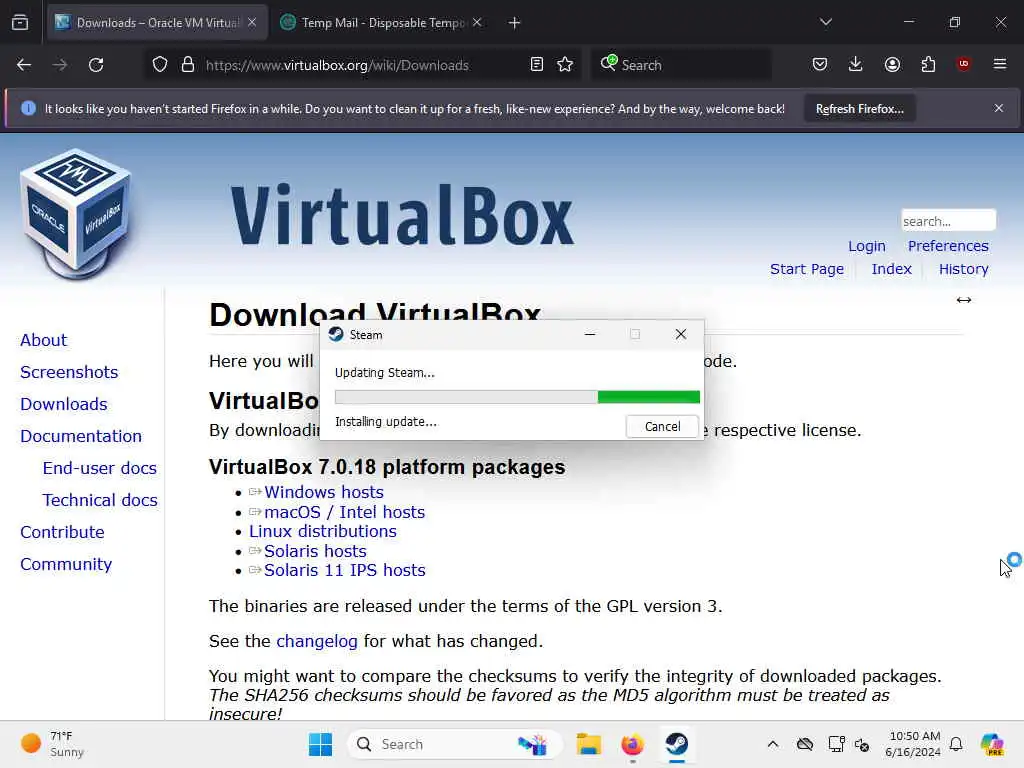
Task: Click the site security padlock icon
Action: [188, 65]
